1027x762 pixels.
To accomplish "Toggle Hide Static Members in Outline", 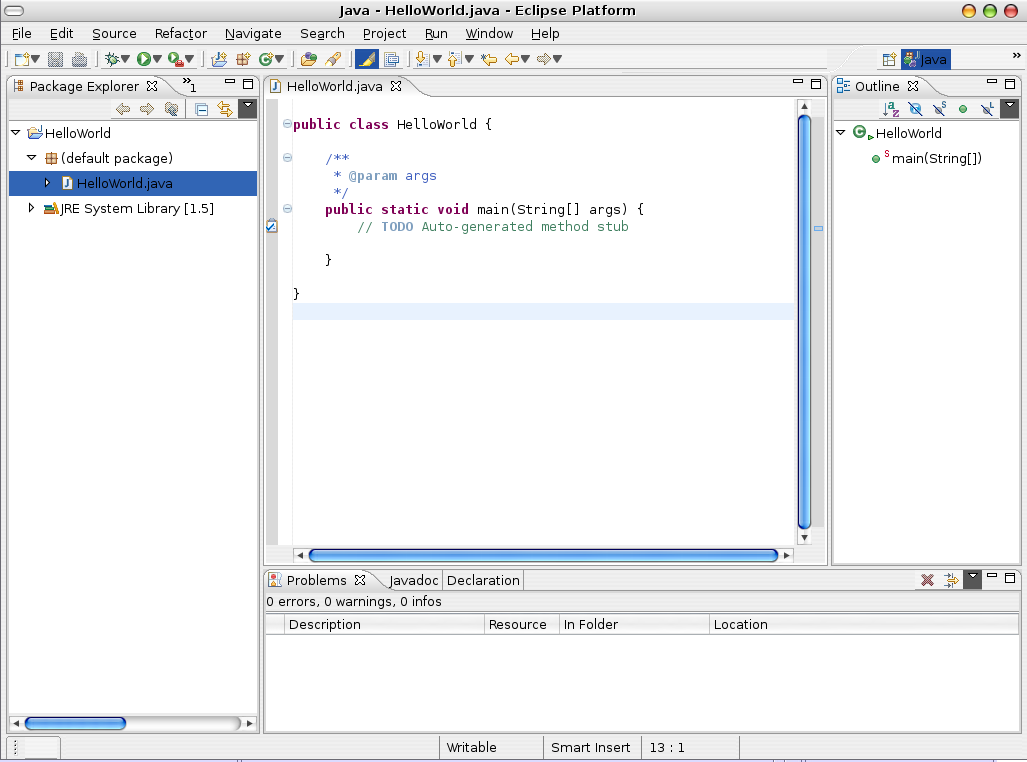I will pyautogui.click(x=939, y=109).
